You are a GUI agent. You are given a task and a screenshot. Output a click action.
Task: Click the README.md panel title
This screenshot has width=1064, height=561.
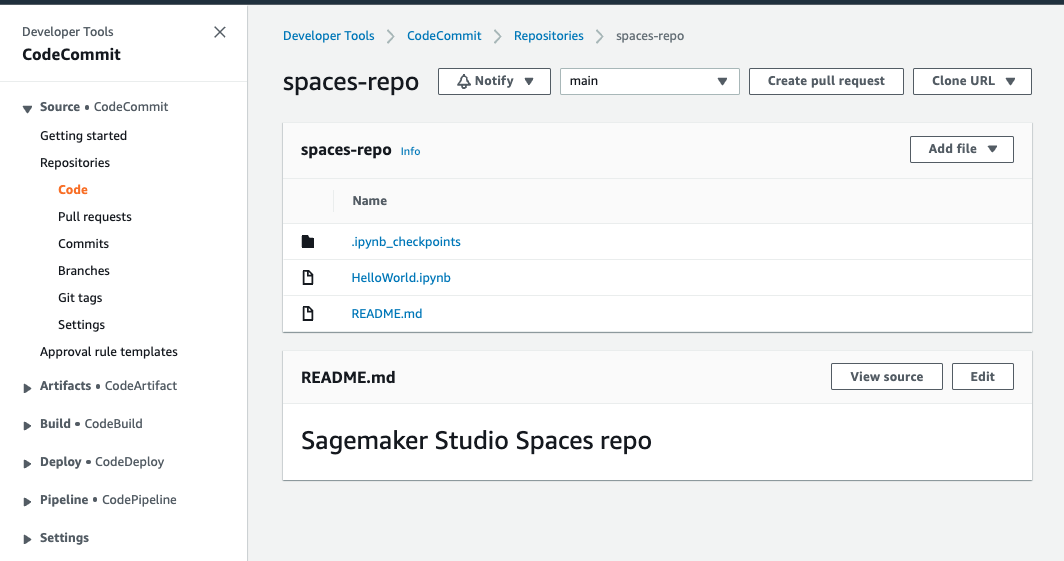click(x=348, y=377)
